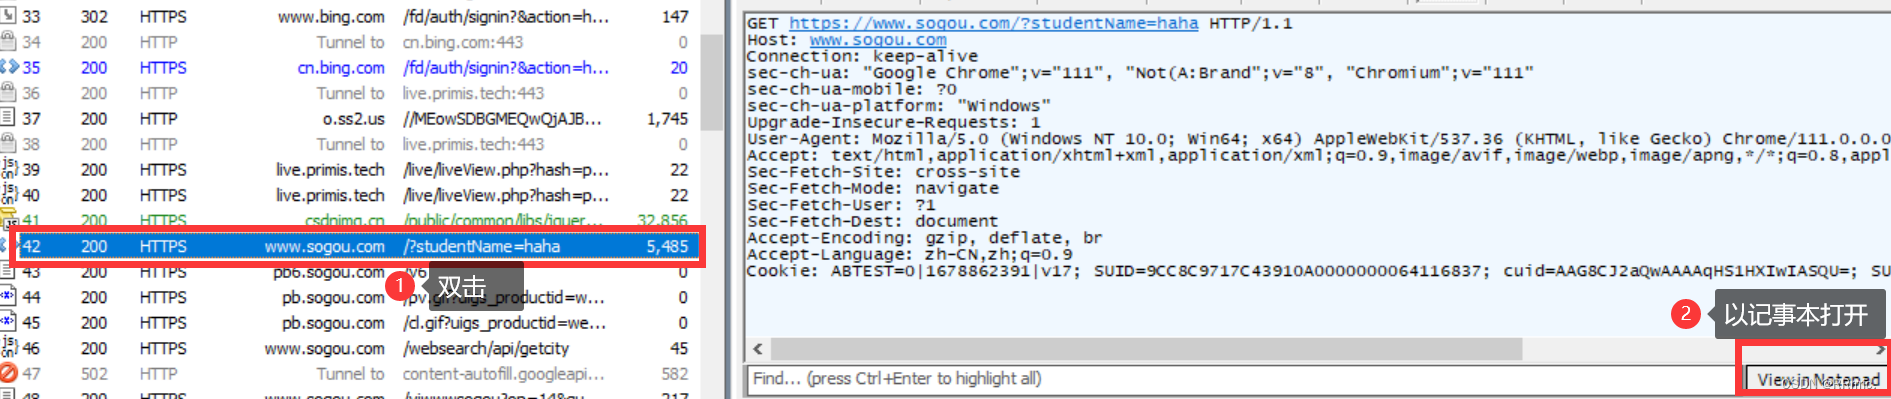Click the blue arrows icon of session 35
Image resolution: width=1891 pixels, height=399 pixels.
9,67
